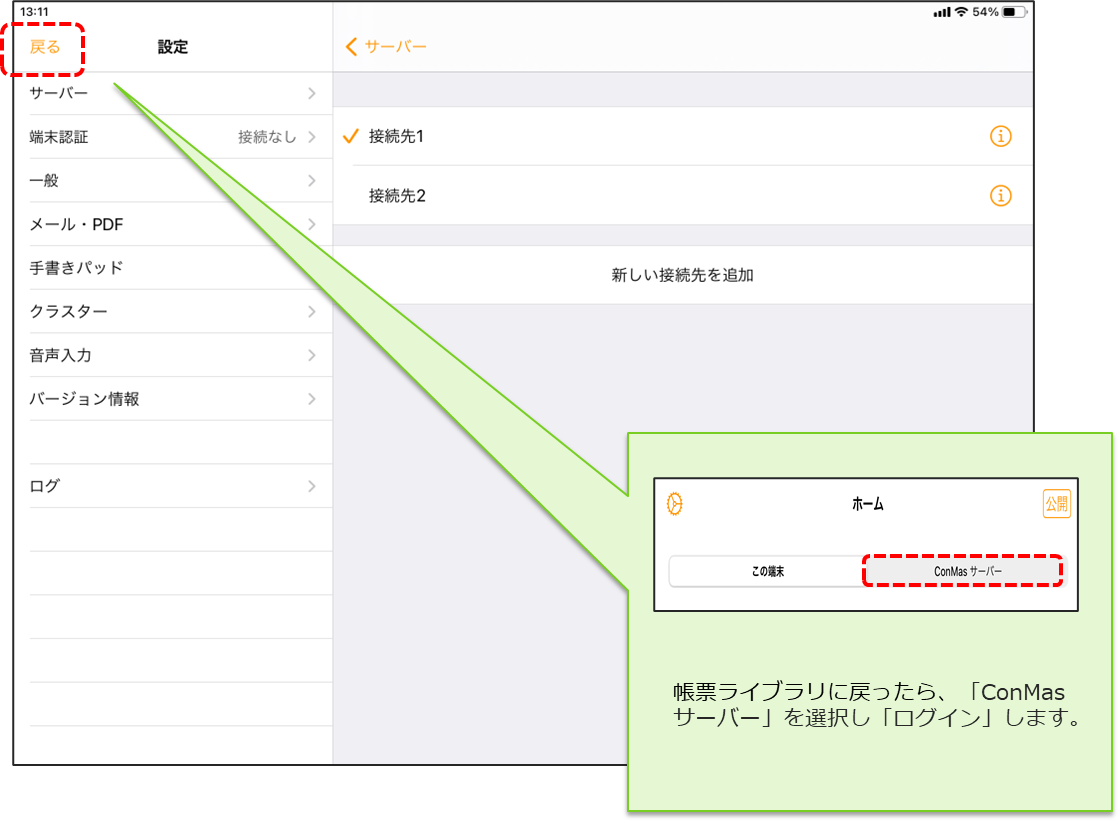Tap the cellular signal bars icon

941,12
